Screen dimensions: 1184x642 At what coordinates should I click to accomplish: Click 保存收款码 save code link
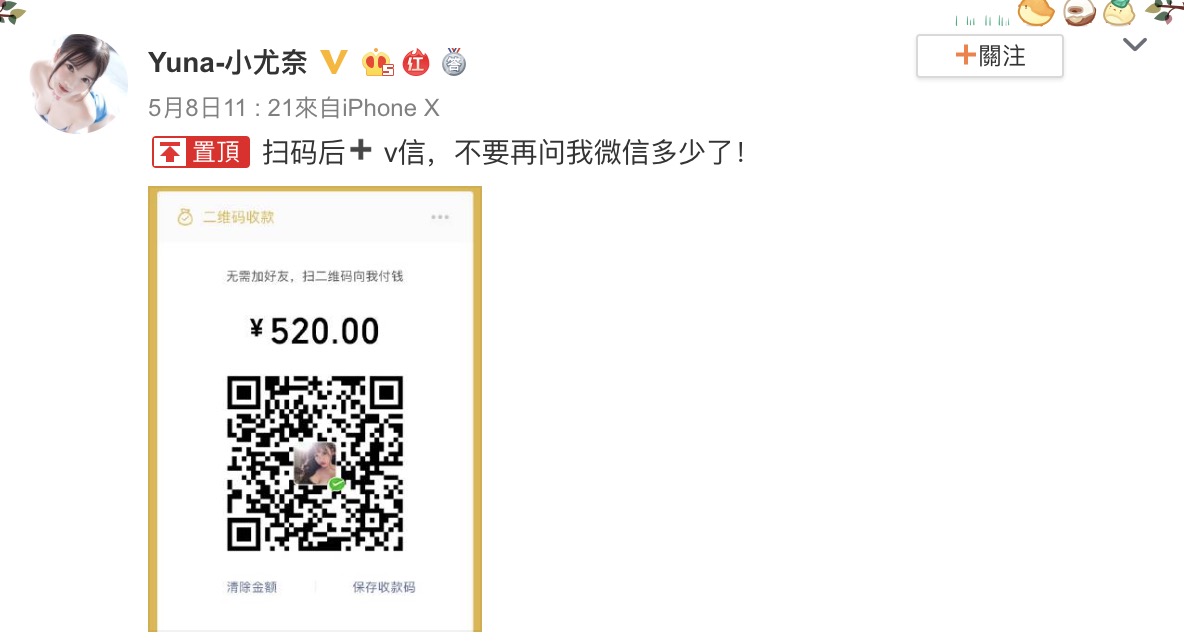[384, 587]
